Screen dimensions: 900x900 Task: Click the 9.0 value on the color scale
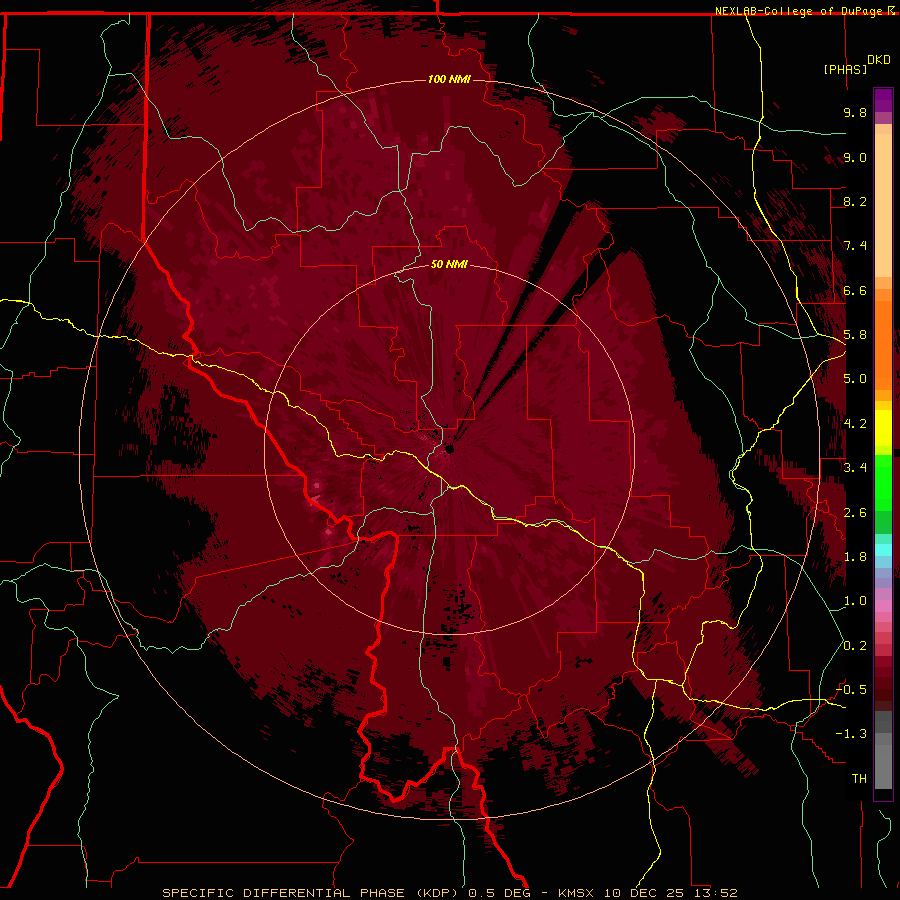tap(855, 157)
